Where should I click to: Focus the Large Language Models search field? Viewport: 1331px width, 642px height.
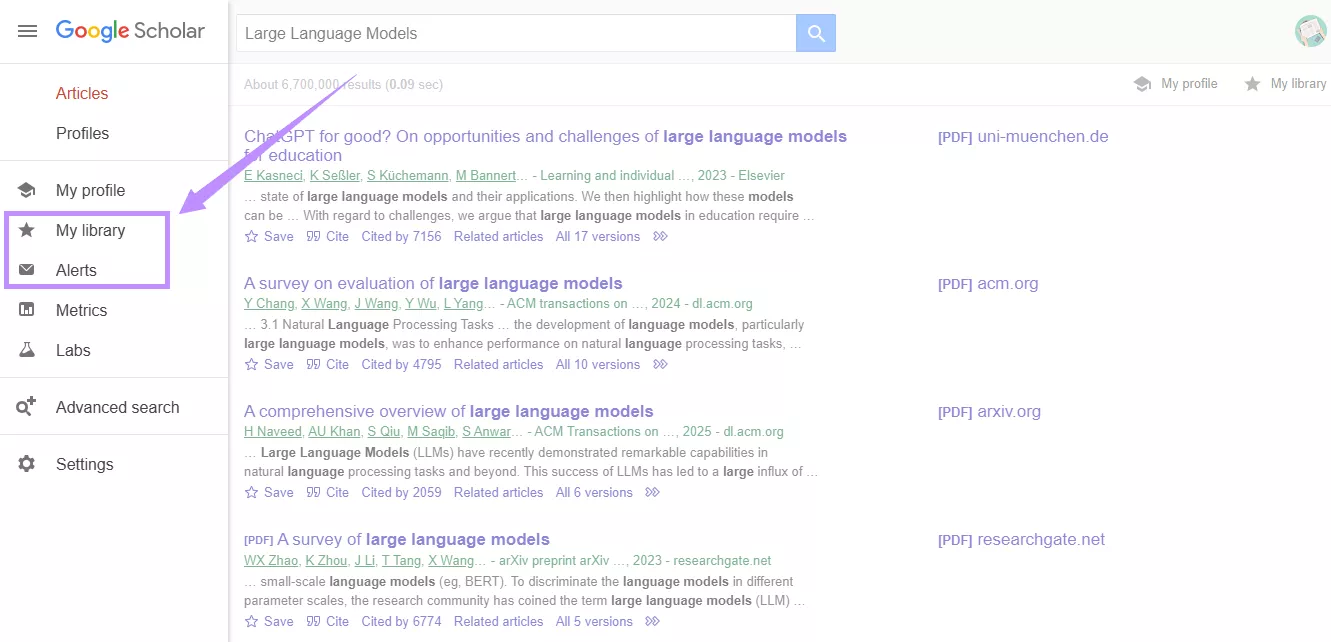(x=515, y=33)
